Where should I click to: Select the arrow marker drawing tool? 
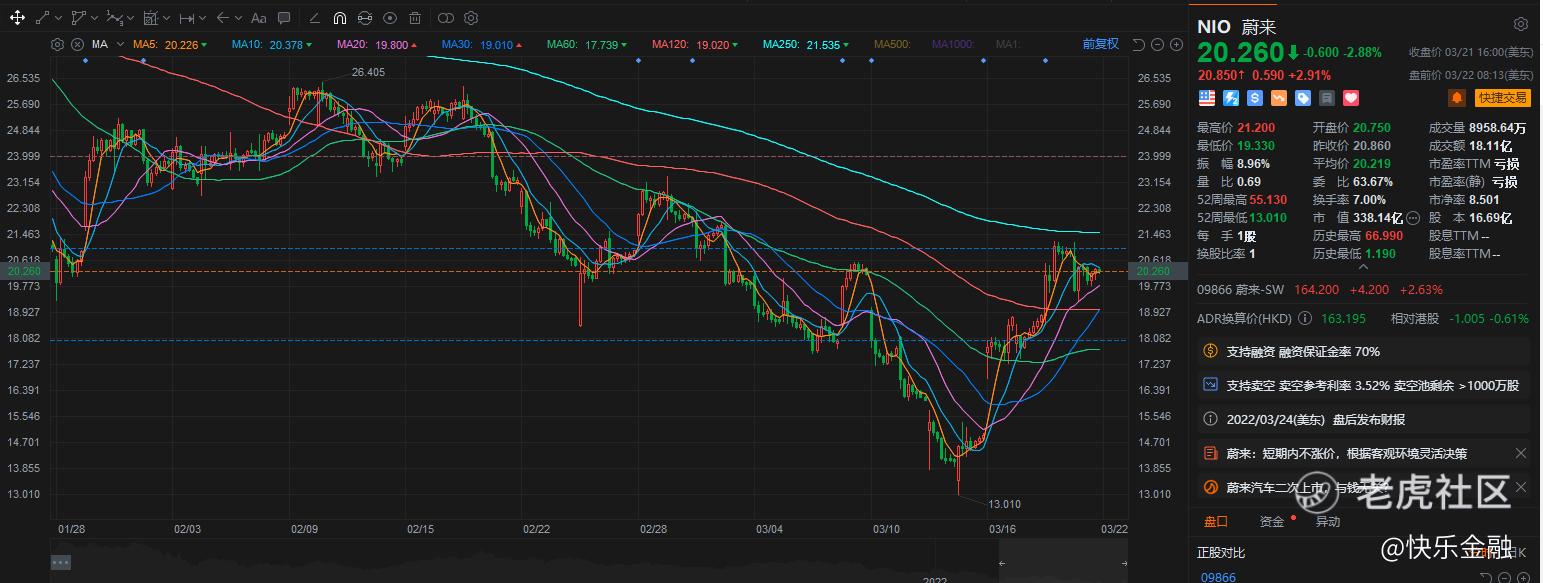pos(223,18)
